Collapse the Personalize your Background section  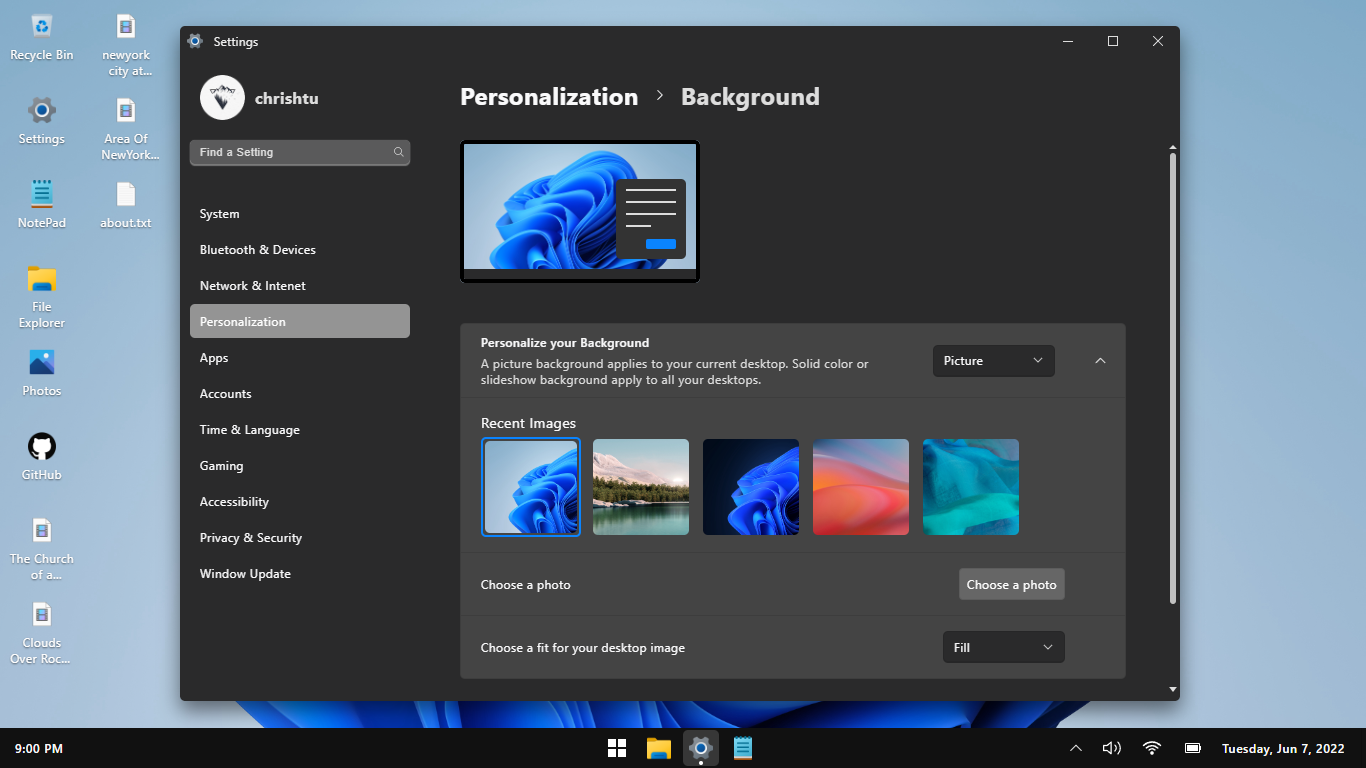(1100, 361)
